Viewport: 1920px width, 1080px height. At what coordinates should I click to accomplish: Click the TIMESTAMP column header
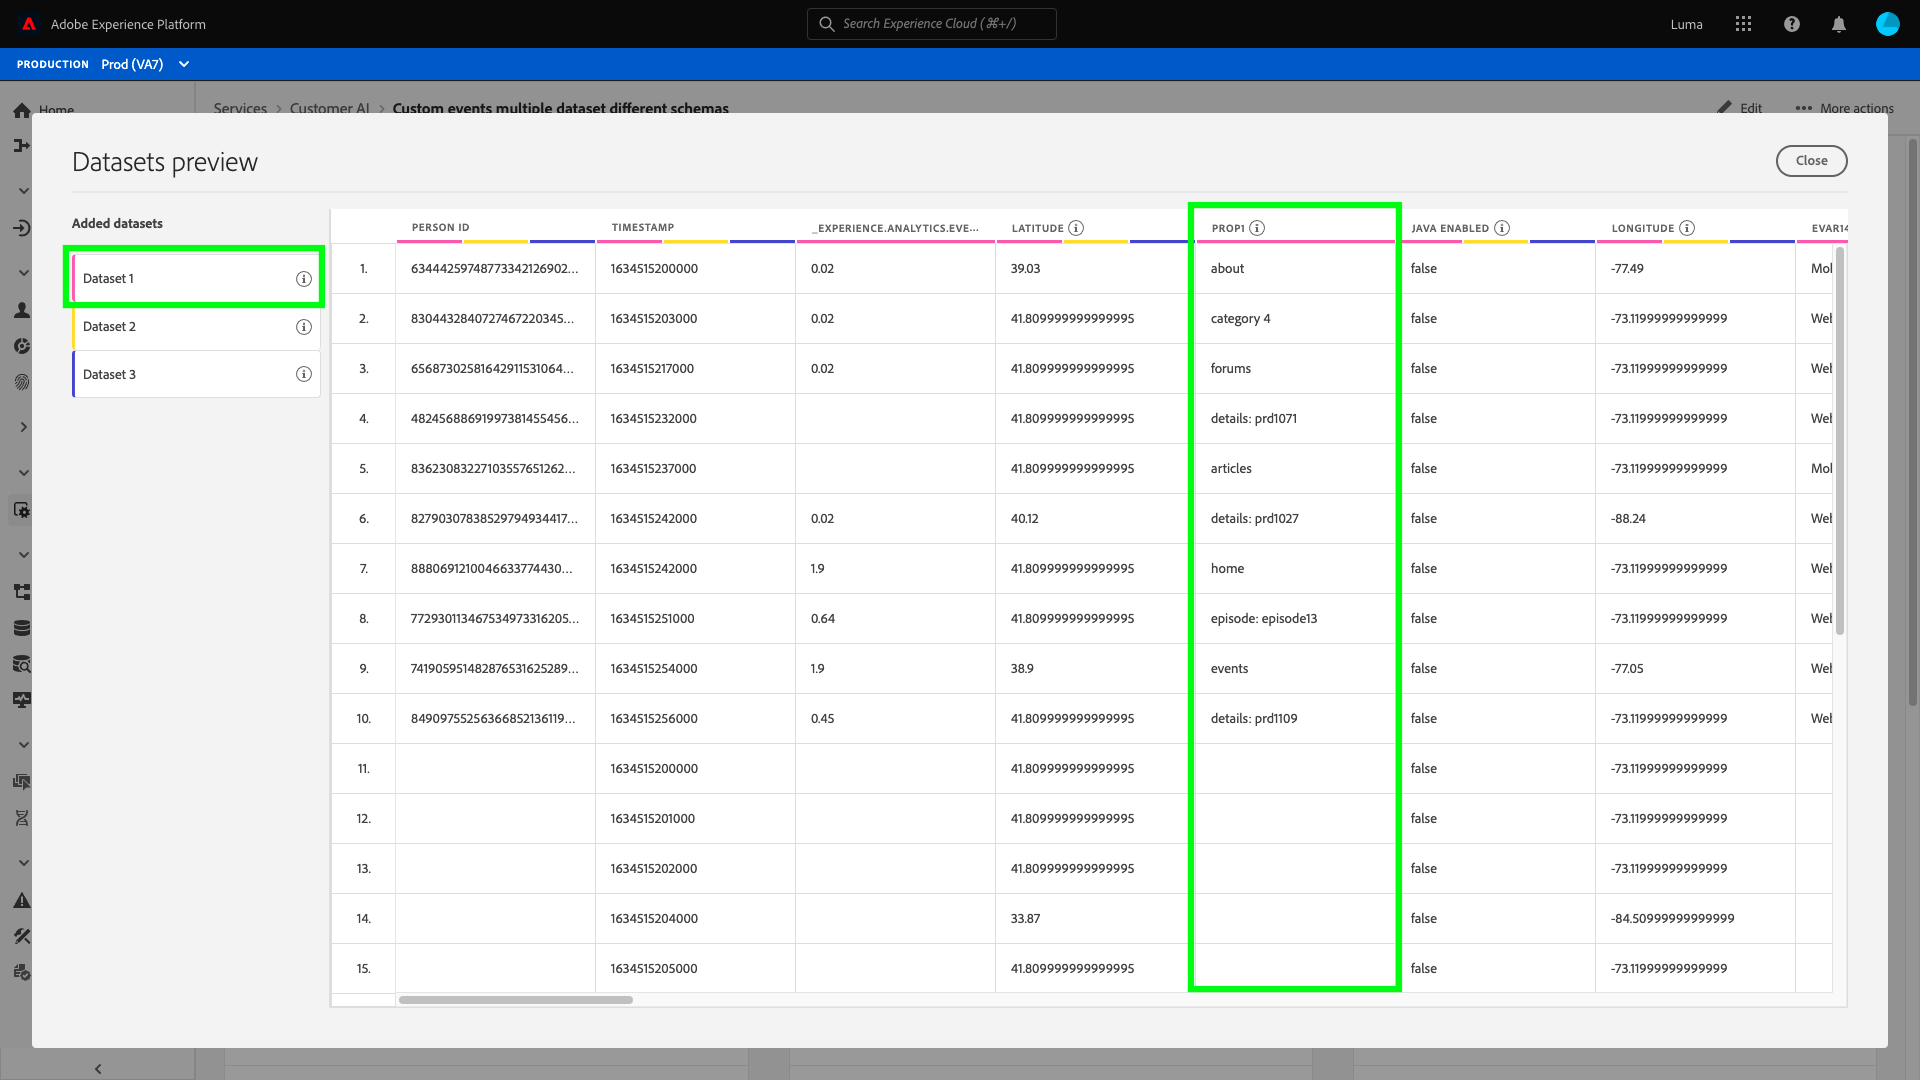pos(643,227)
